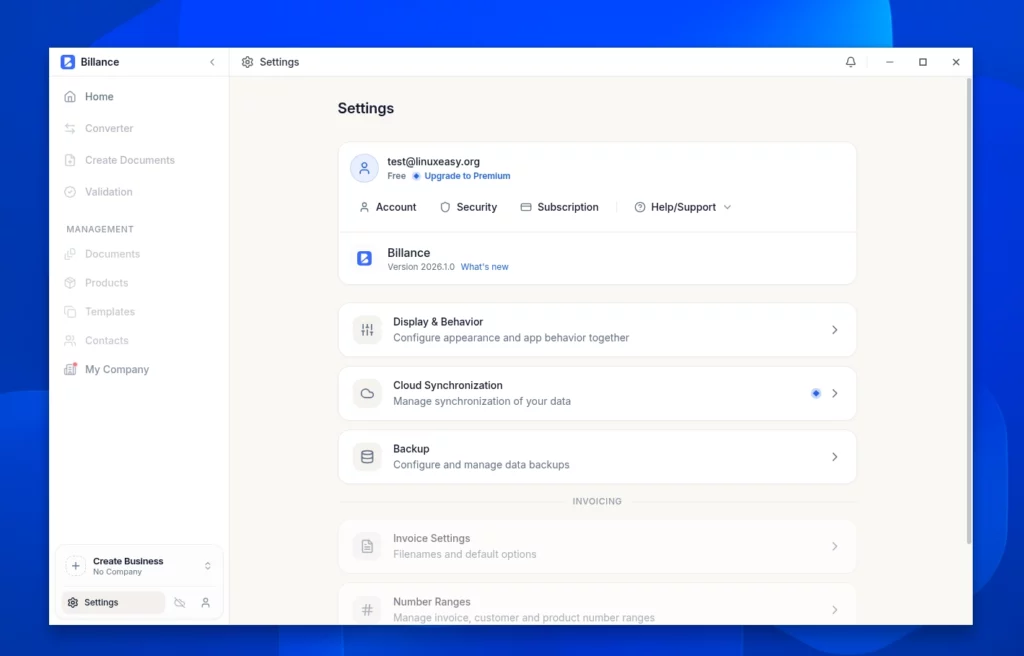Viewport: 1024px width, 656px height.
Task: Open Documents under Management
Action: pos(140,254)
